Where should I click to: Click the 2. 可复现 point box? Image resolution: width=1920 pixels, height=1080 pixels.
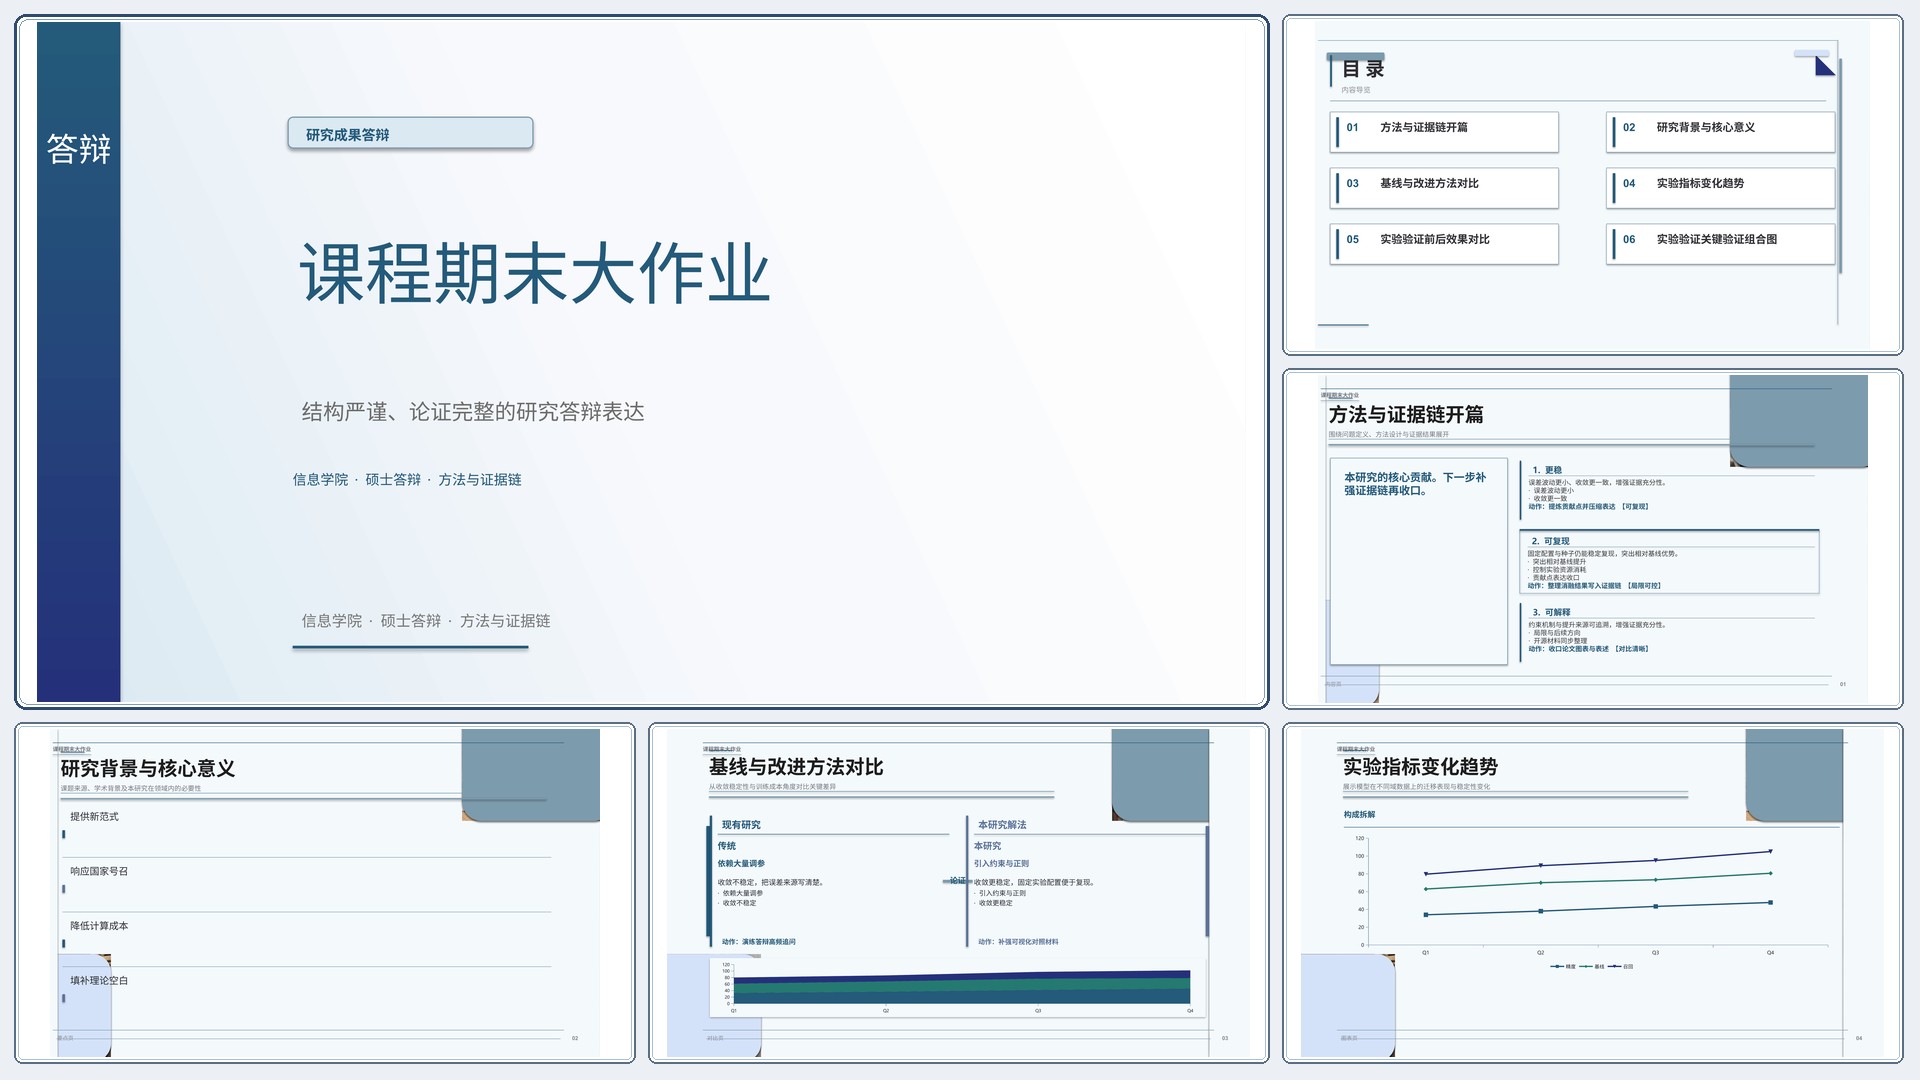[1668, 562]
